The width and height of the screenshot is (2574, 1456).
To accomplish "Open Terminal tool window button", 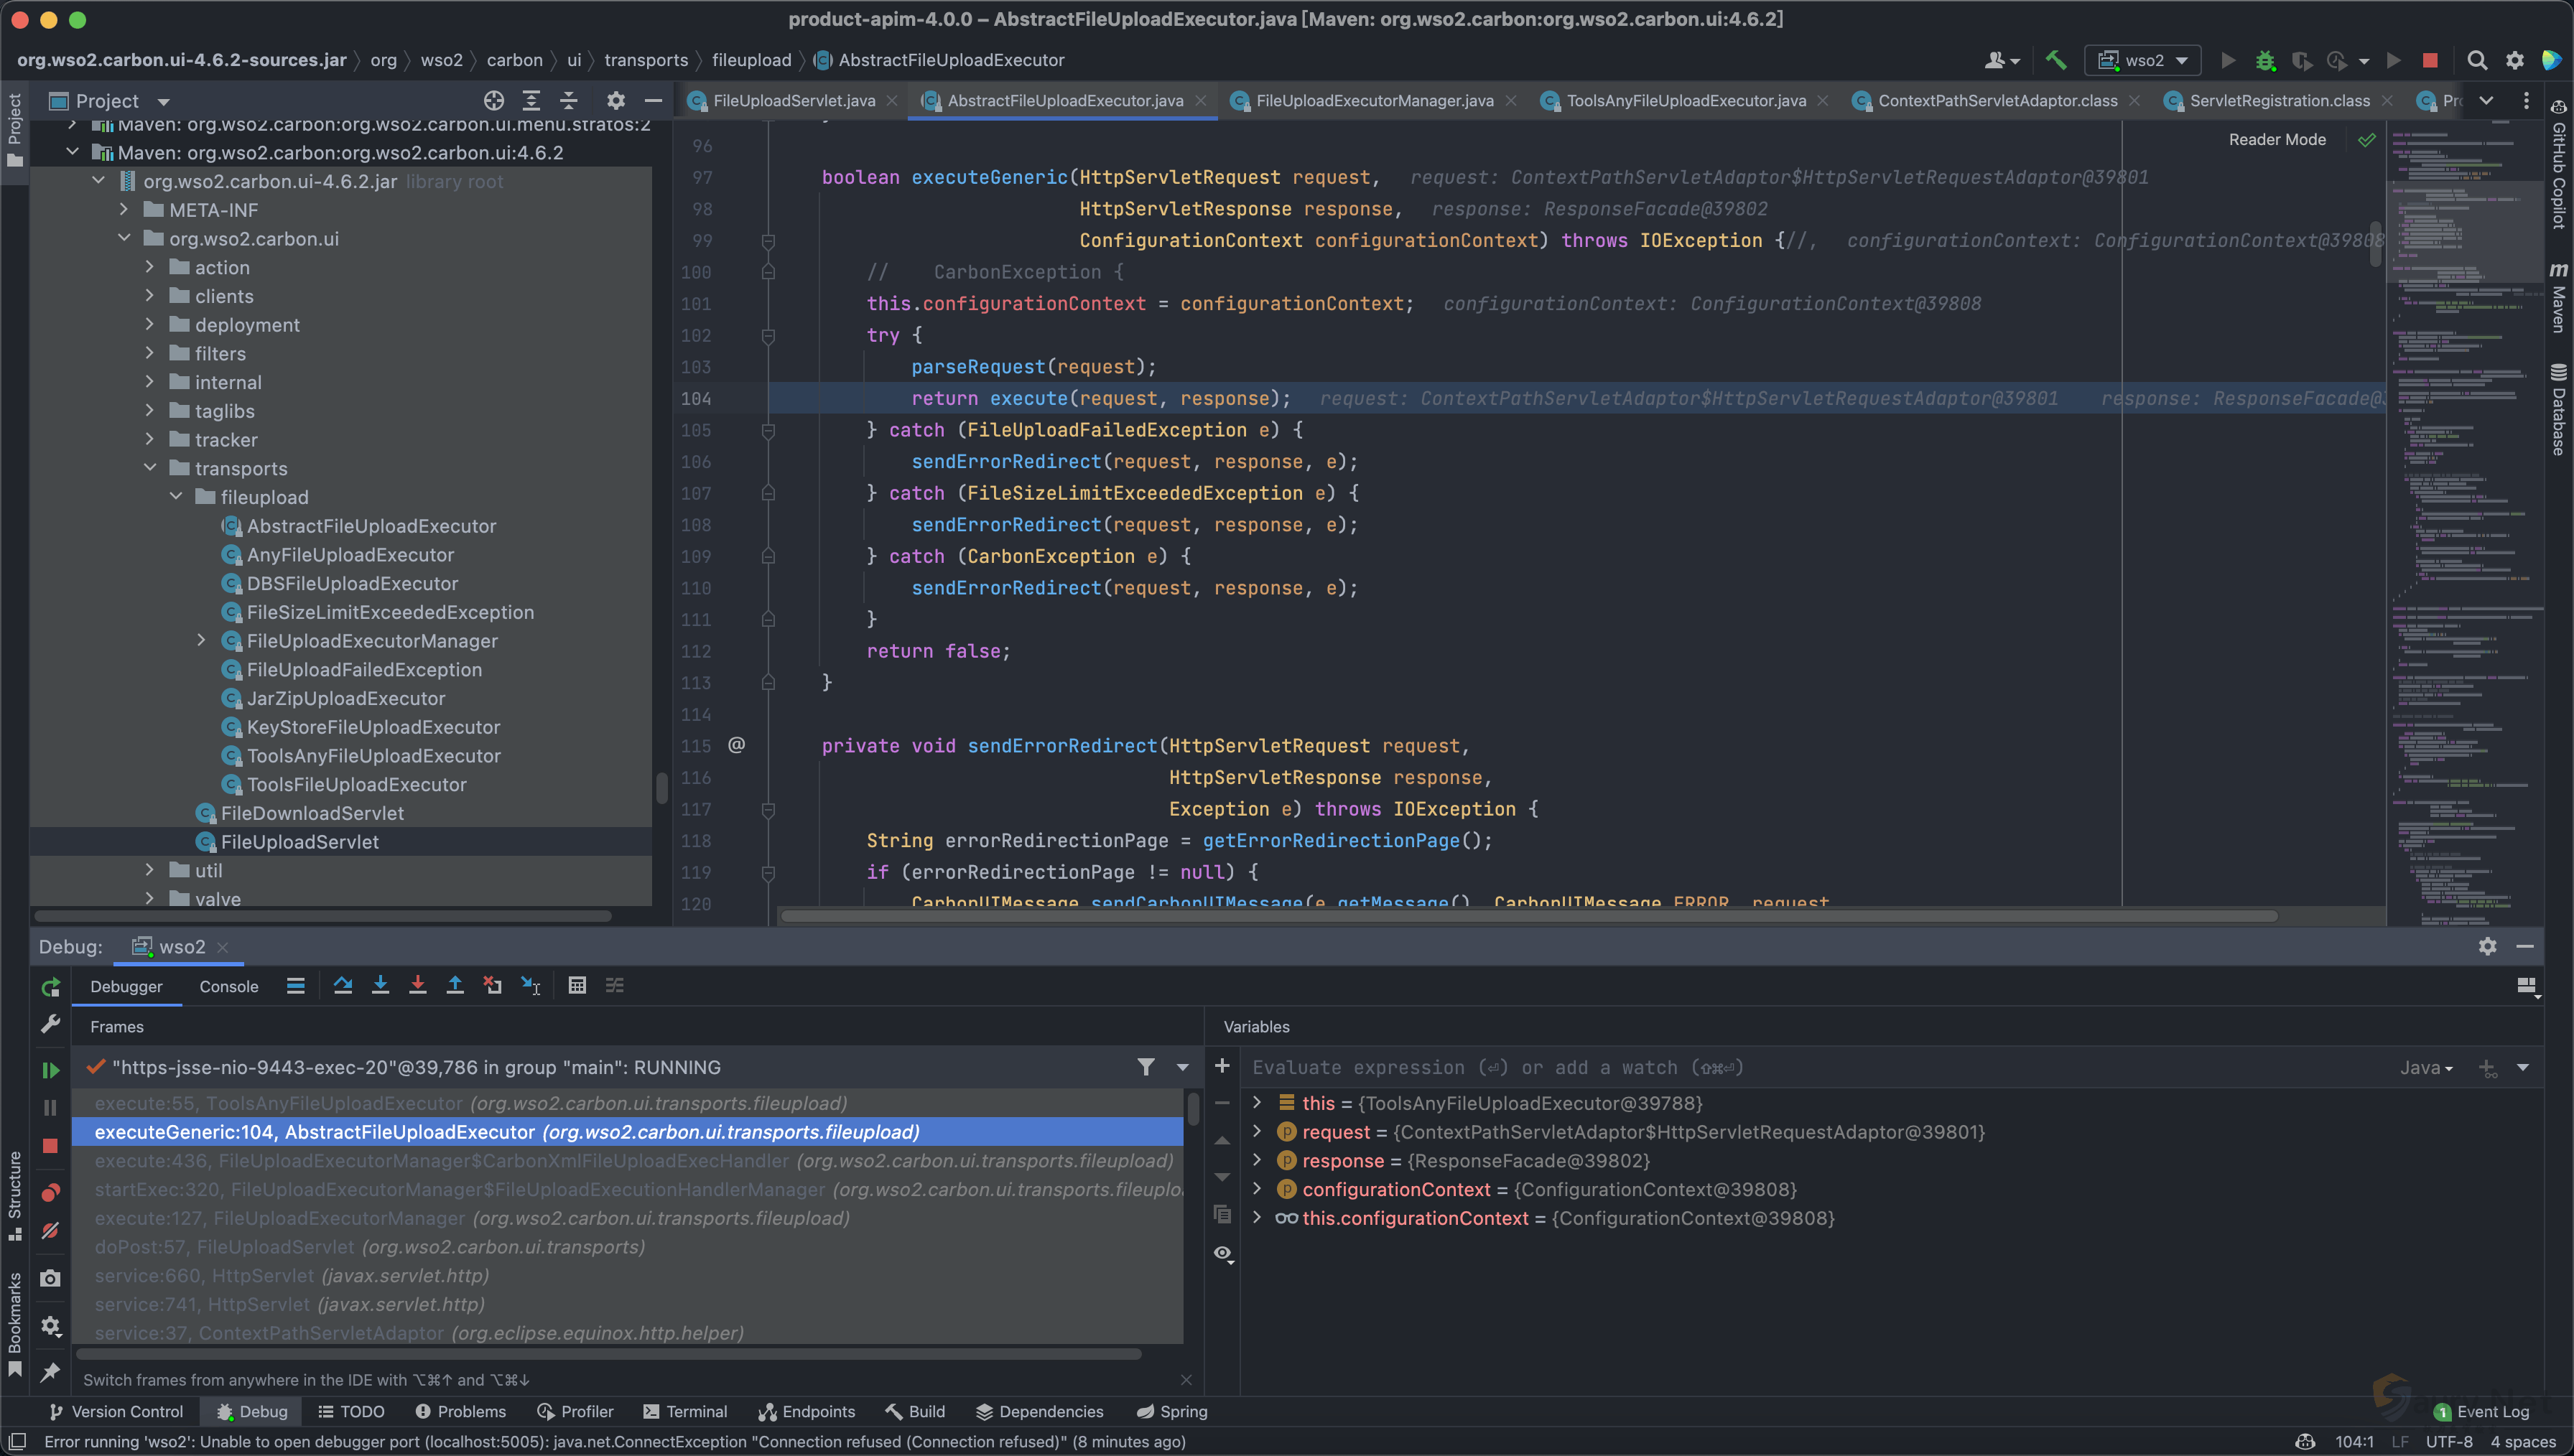I will coord(685,1411).
